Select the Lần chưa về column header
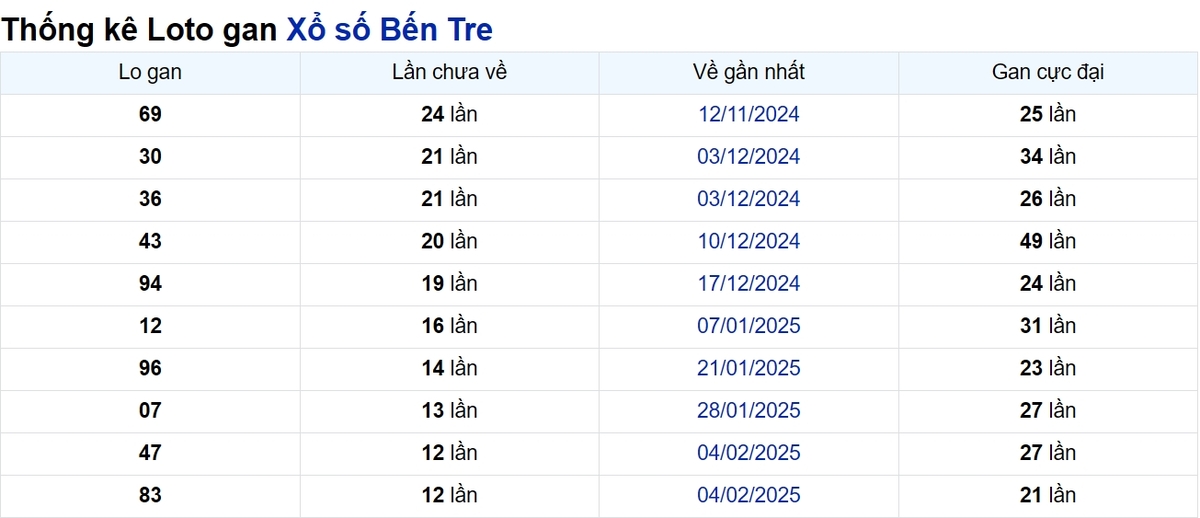Image resolution: width=1200 pixels, height=518 pixels. pos(449,72)
